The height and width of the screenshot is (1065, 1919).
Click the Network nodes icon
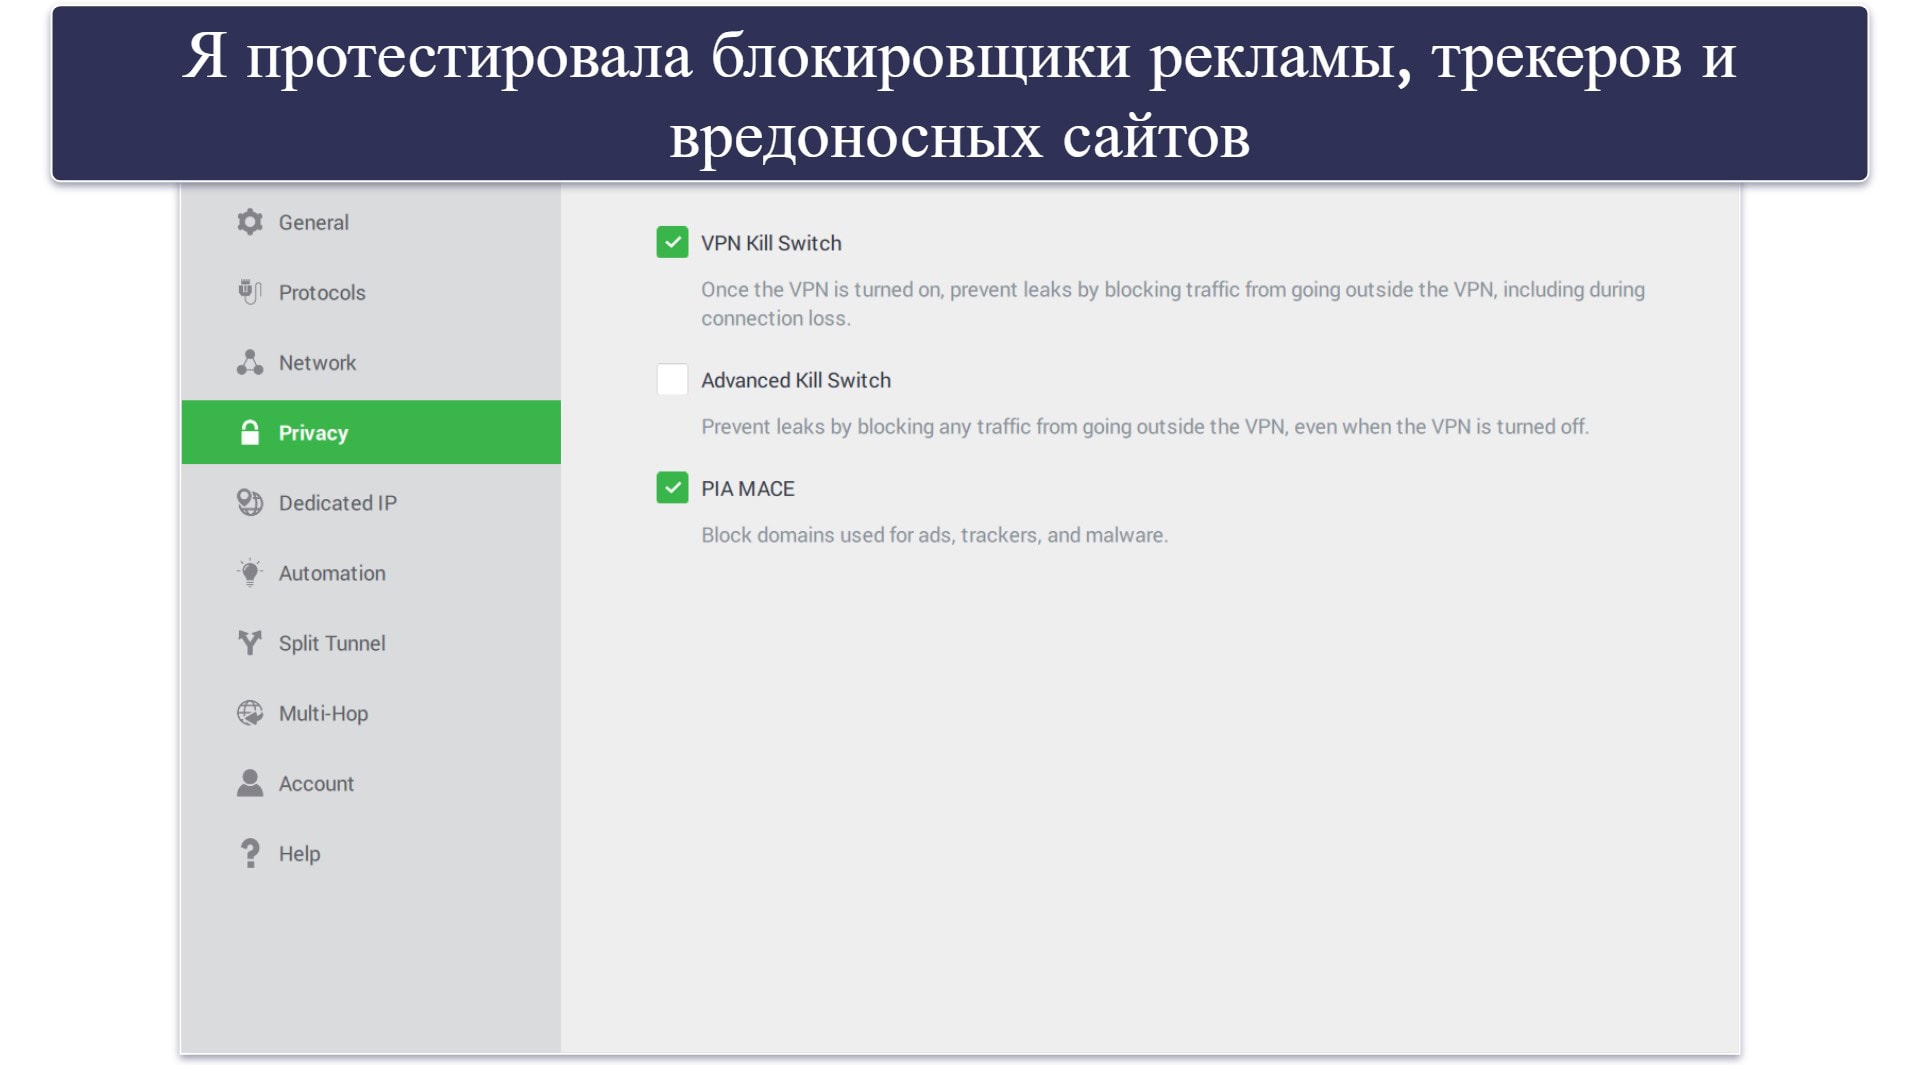250,362
